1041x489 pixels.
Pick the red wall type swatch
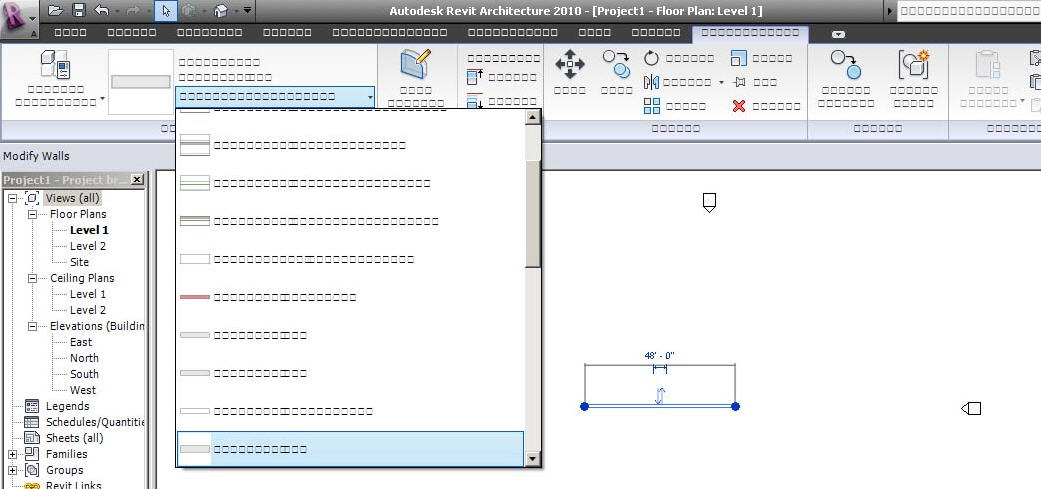[195, 297]
